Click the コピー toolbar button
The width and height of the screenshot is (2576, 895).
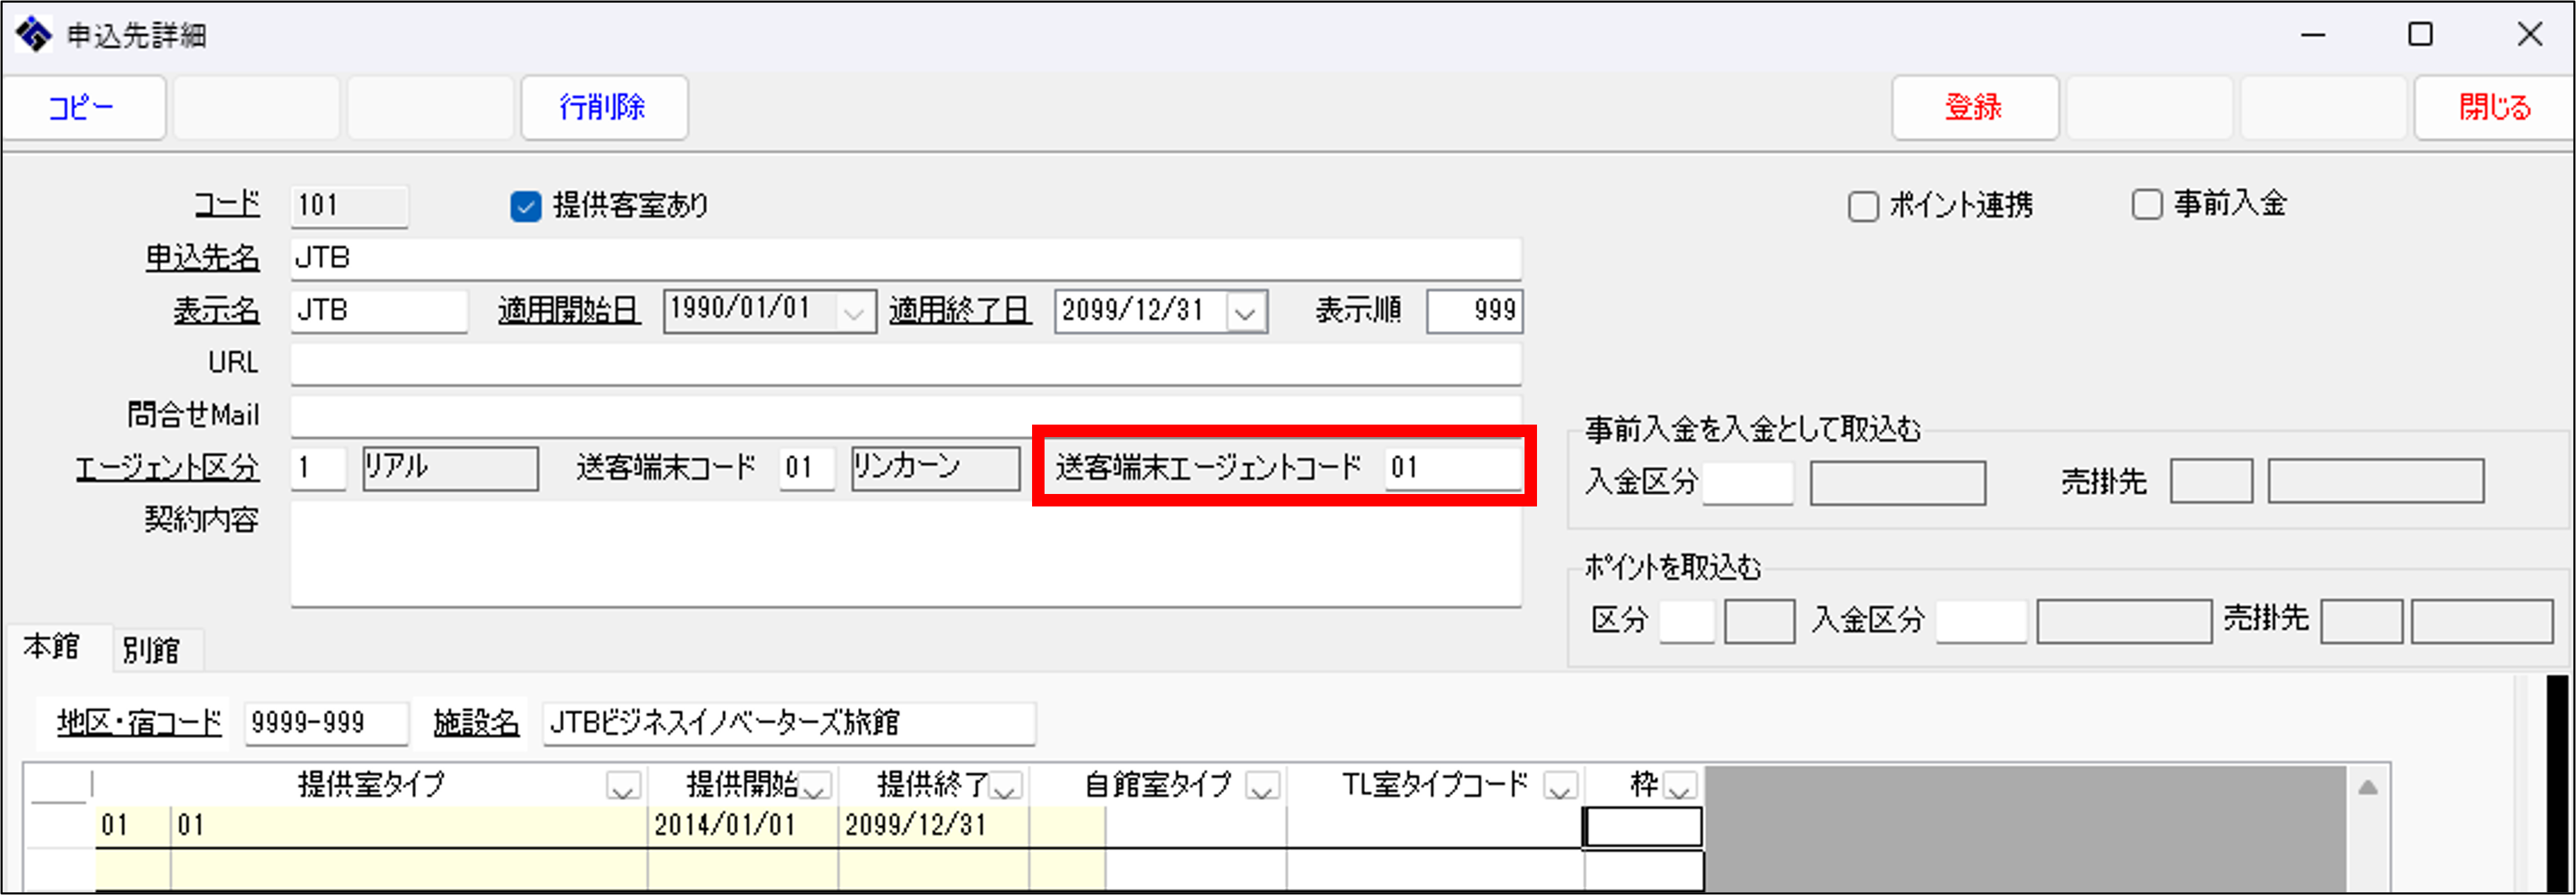[x=83, y=107]
